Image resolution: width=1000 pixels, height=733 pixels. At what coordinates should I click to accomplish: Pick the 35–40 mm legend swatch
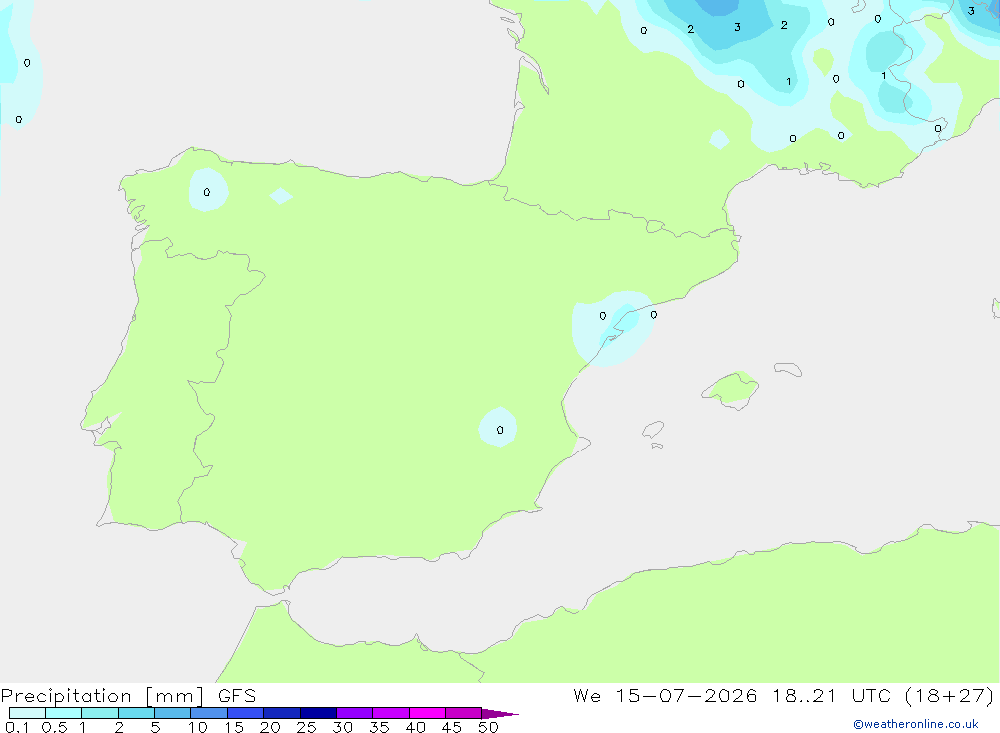point(391,713)
